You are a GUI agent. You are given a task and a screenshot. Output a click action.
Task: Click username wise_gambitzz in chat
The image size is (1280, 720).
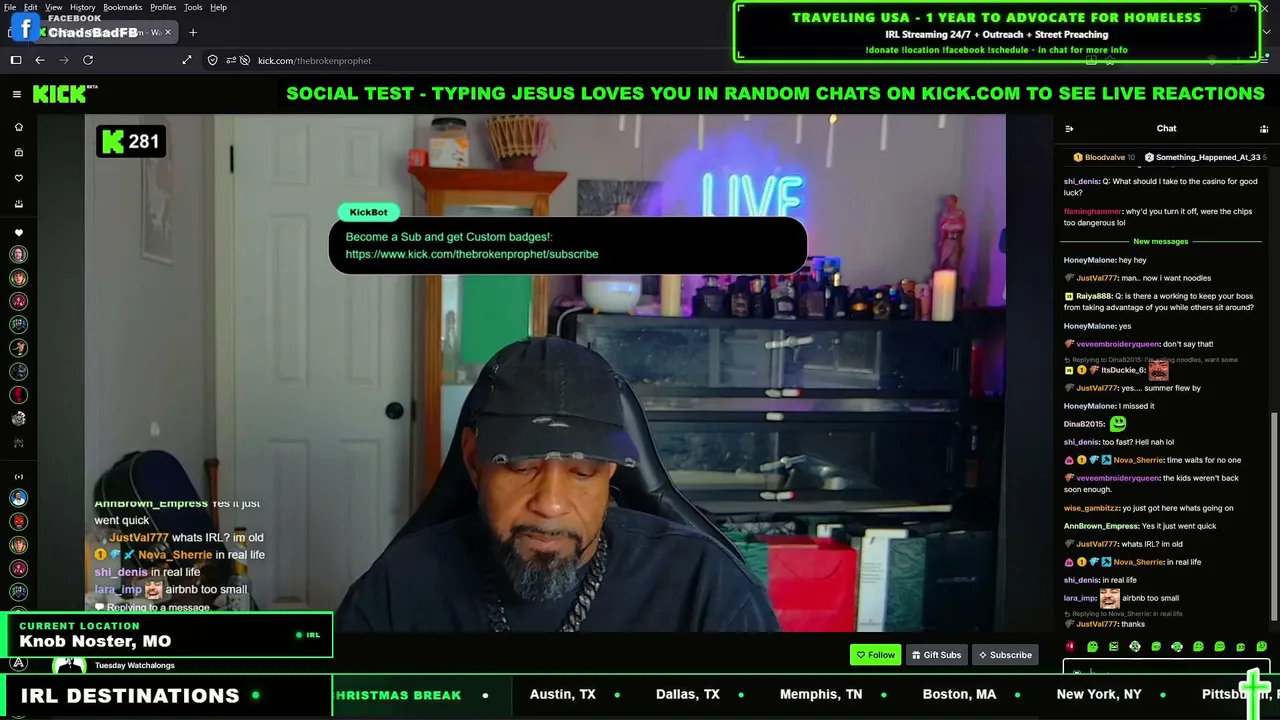click(x=1091, y=508)
